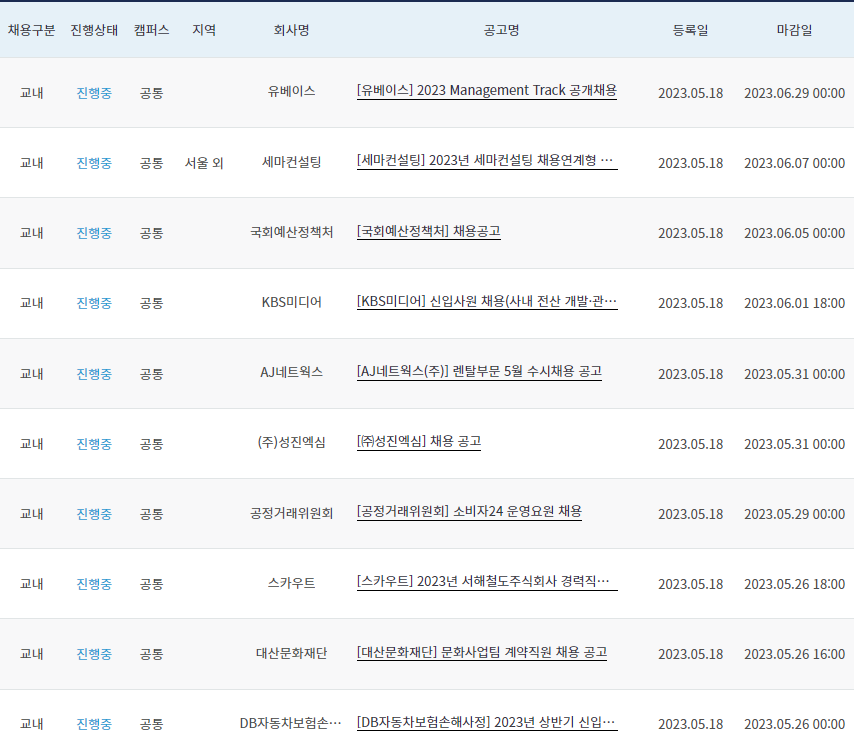Click the 회사명 column header
The height and width of the screenshot is (753, 854).
point(291,30)
